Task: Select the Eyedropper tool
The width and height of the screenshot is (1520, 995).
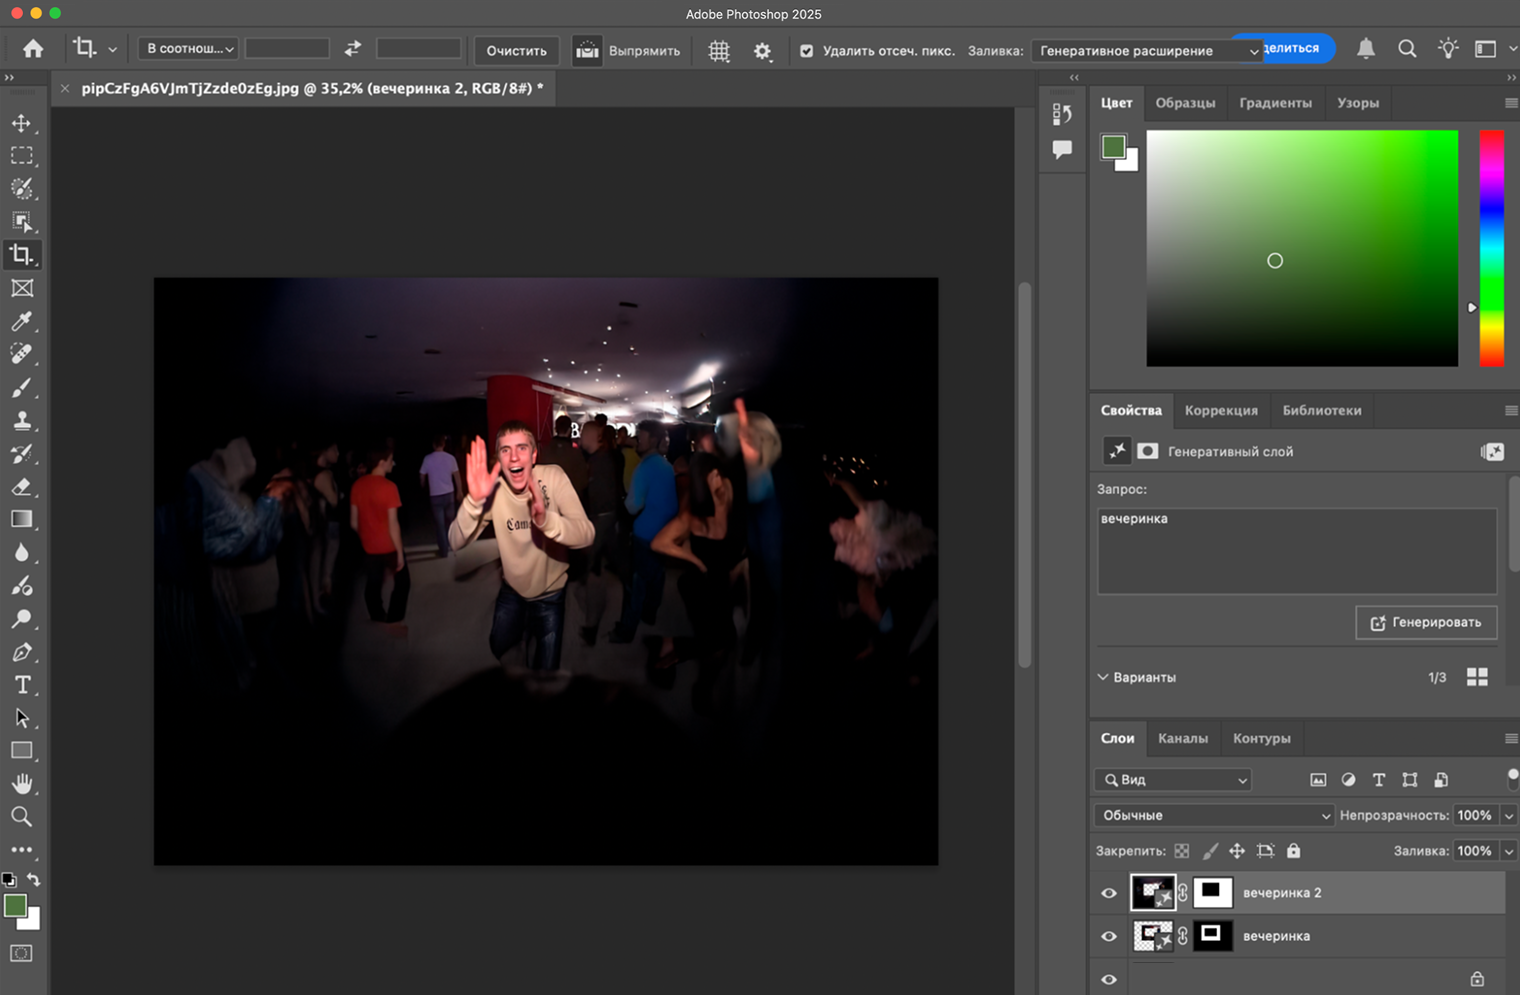Action: [x=21, y=321]
